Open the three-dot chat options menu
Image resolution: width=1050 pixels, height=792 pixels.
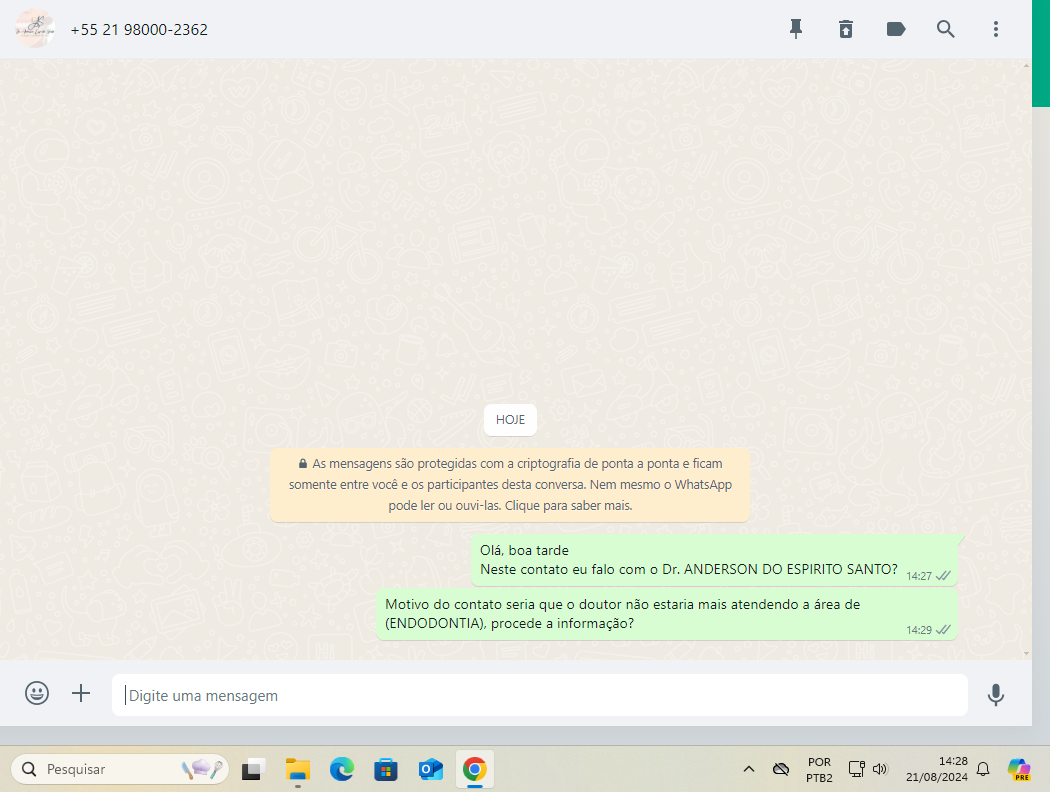click(x=996, y=29)
